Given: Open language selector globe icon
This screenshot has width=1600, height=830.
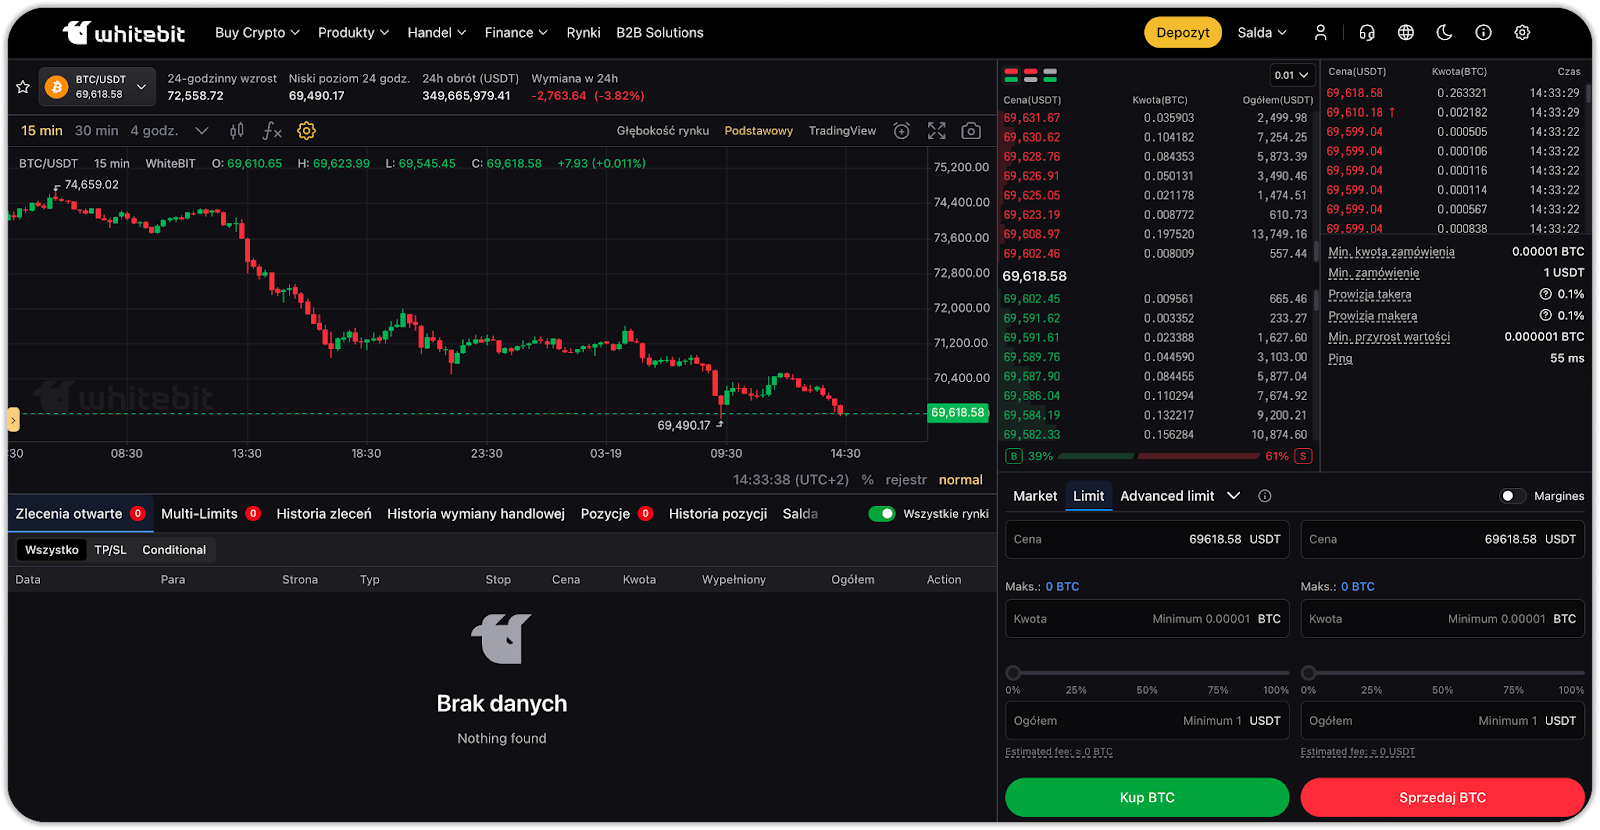Looking at the screenshot, I should [1405, 33].
